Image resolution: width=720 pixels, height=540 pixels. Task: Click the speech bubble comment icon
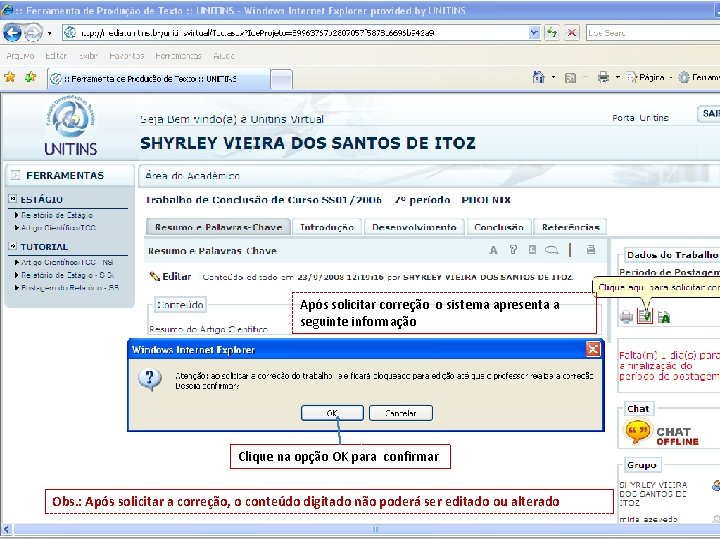click(x=551, y=250)
